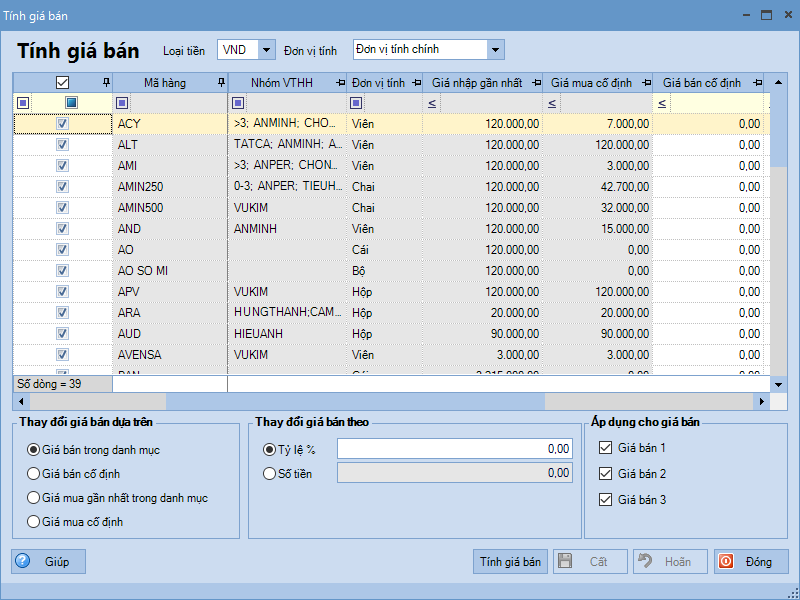This screenshot has width=800, height=600.
Task: Click the pin icon in Đơn vị tính header
Action: [416, 83]
